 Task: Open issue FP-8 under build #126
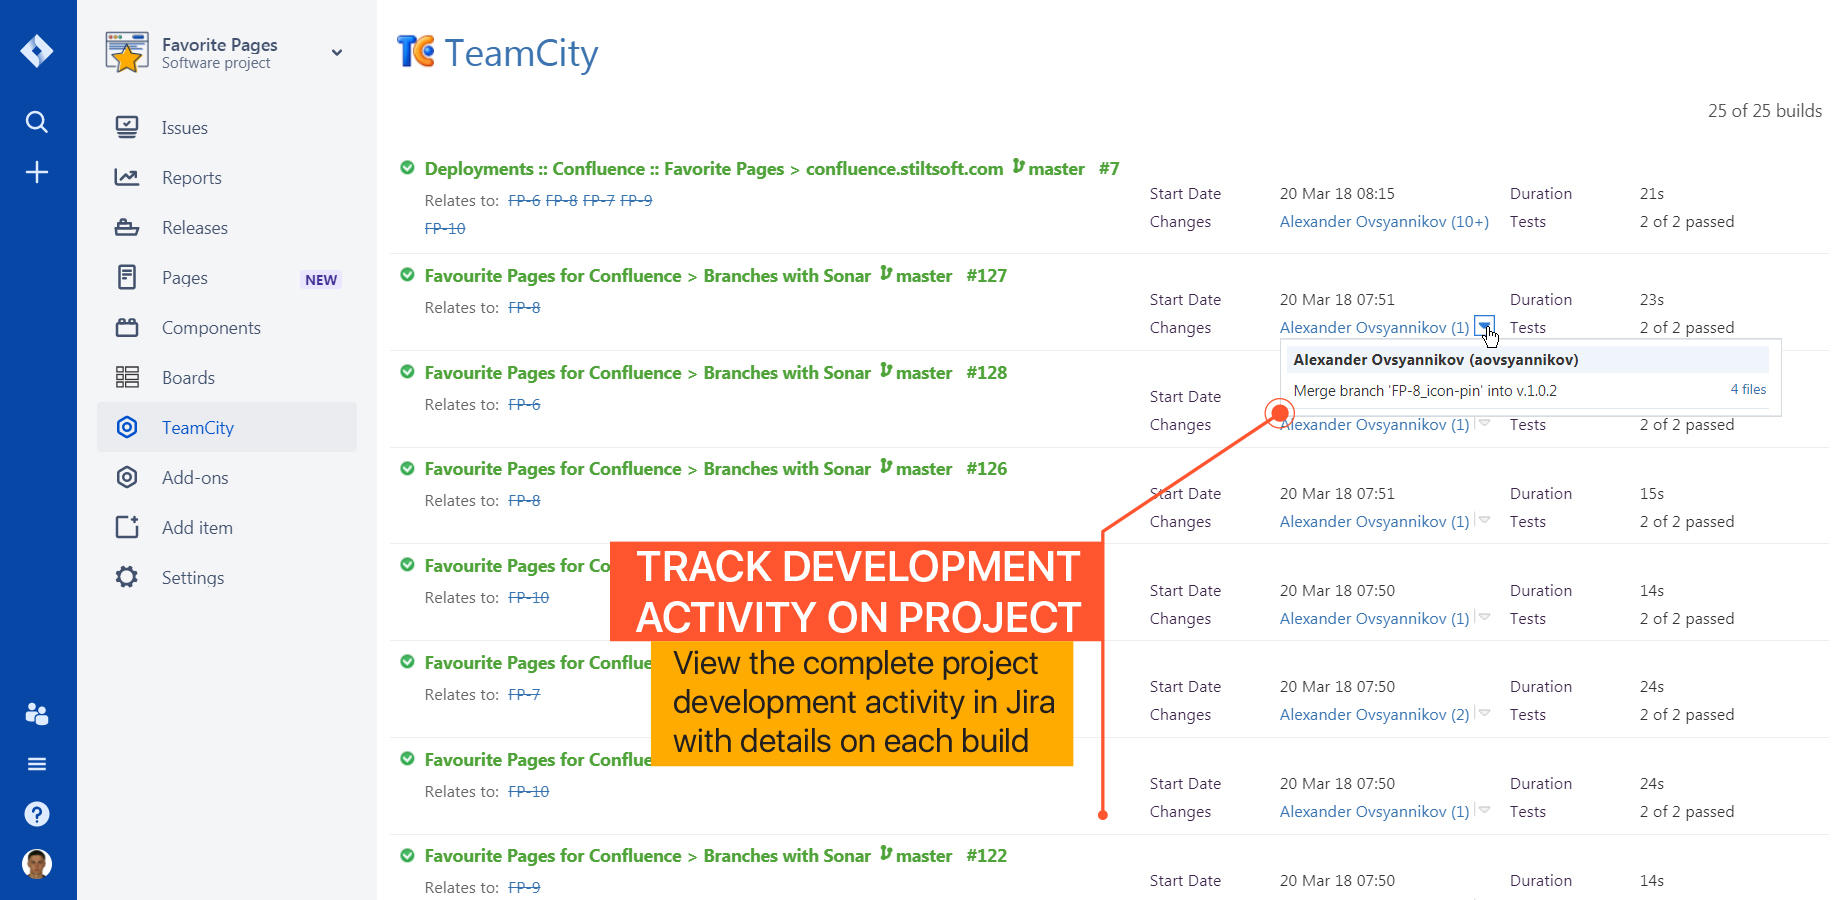tap(524, 501)
